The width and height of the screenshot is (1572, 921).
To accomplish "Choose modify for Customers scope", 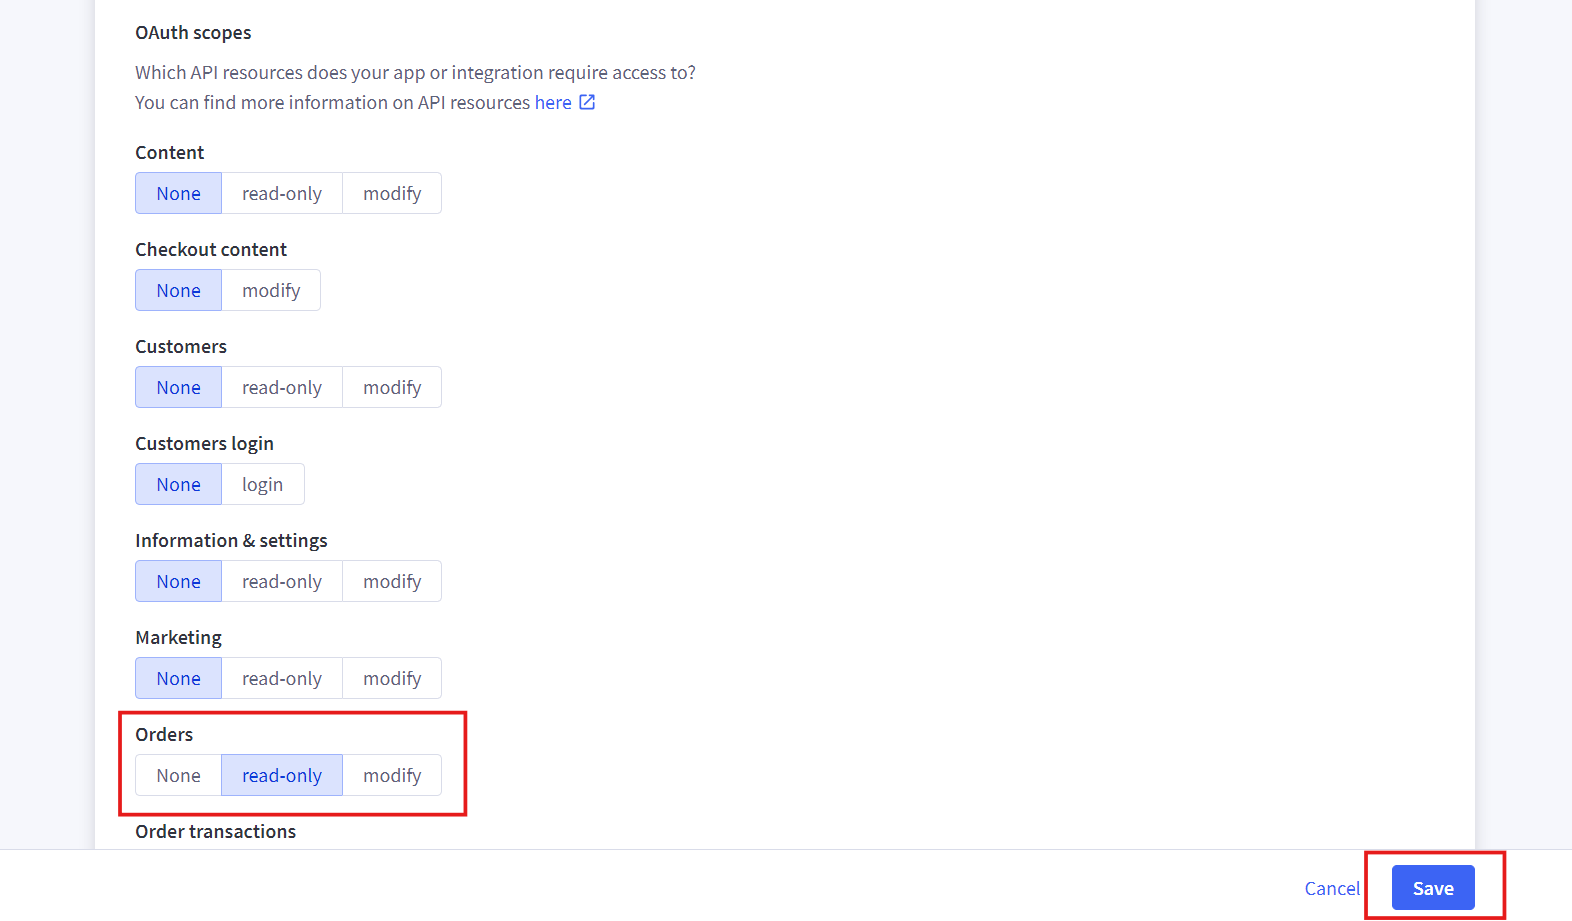I will click(x=392, y=387).
